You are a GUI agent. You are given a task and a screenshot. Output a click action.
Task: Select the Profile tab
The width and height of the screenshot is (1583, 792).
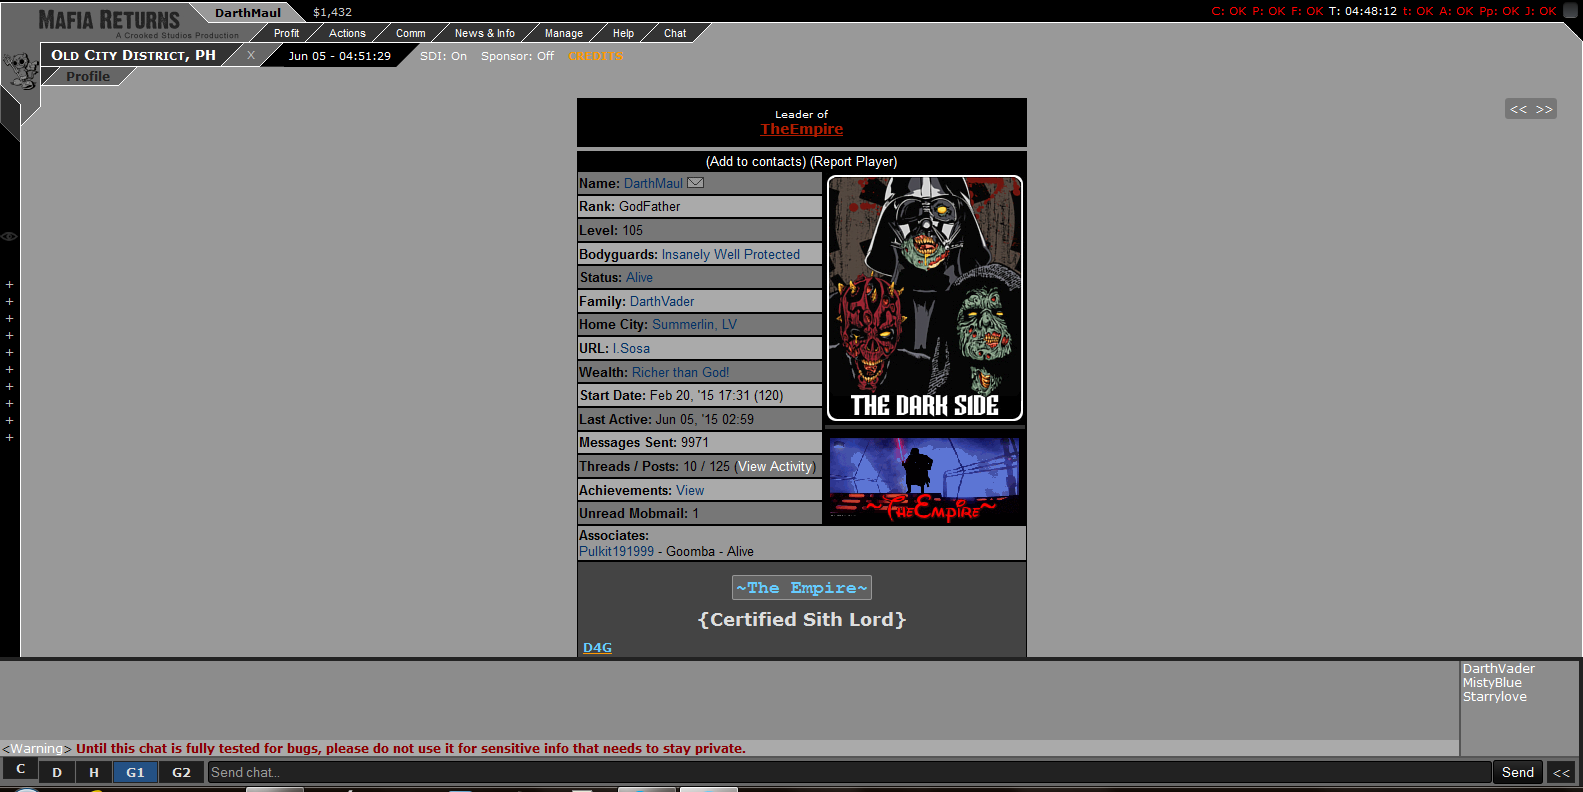pyautogui.click(x=88, y=76)
